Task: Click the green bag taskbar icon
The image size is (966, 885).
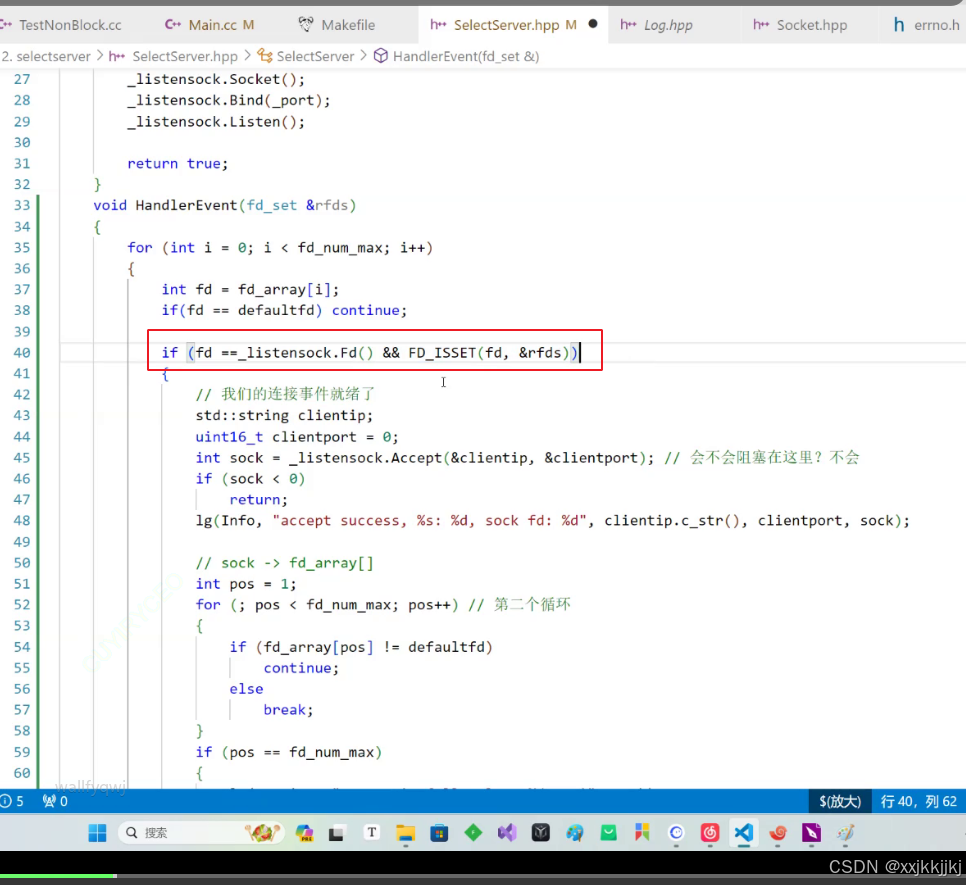Action: [609, 833]
